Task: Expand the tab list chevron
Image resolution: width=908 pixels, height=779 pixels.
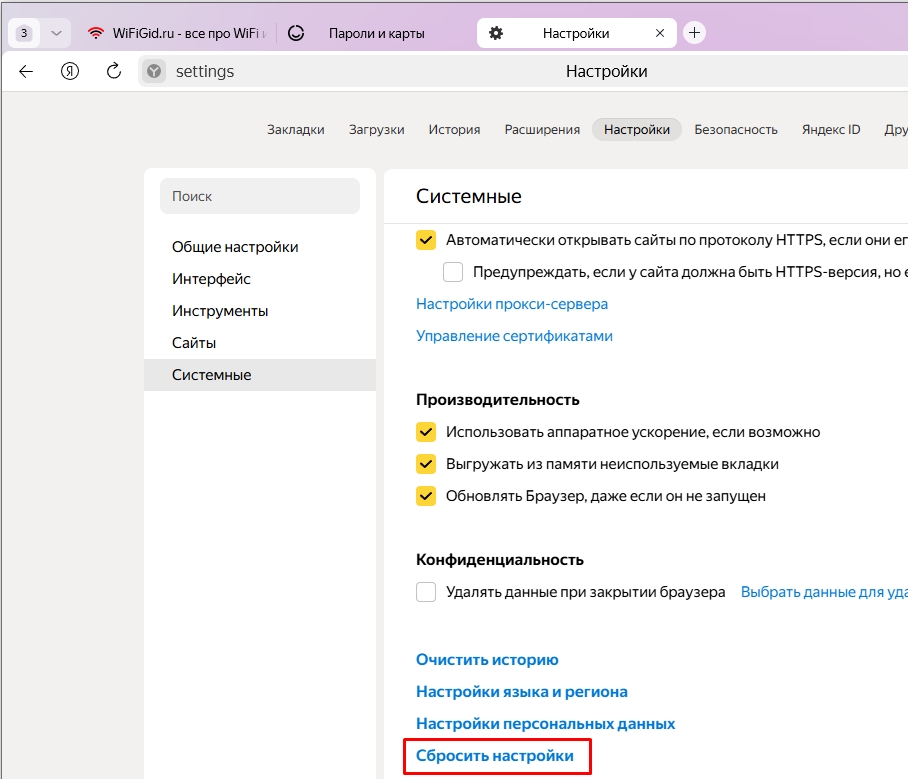Action: 56,33
